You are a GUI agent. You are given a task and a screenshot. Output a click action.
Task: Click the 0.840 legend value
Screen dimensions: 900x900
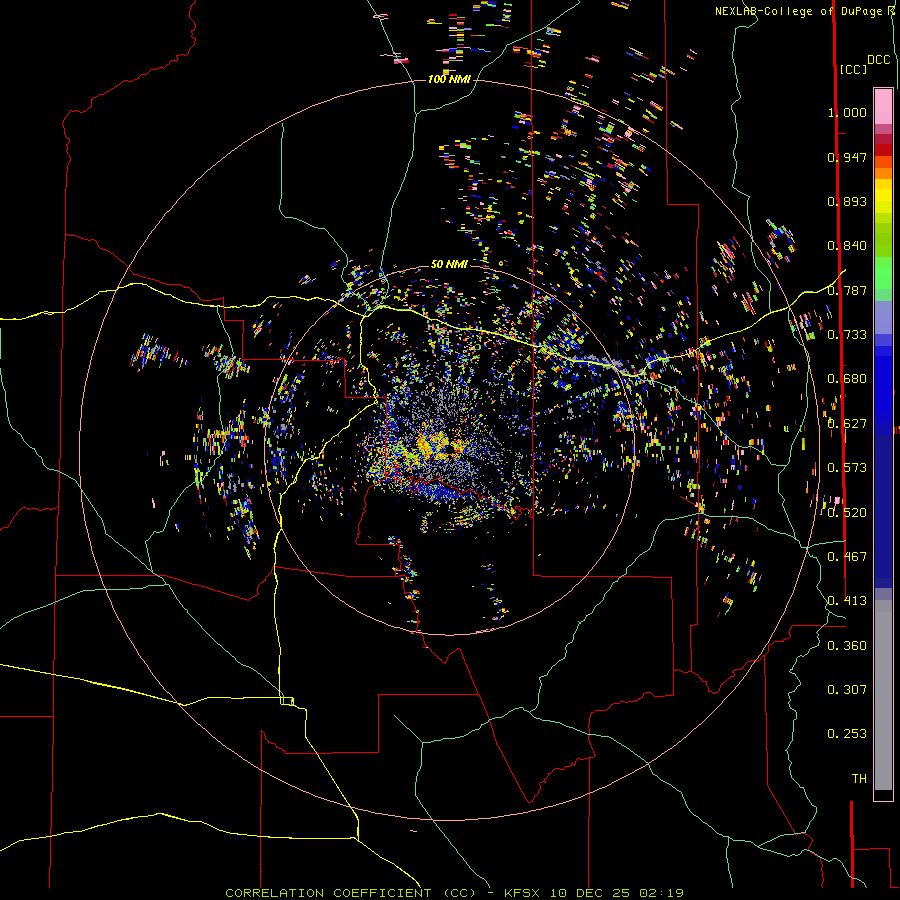click(x=847, y=246)
